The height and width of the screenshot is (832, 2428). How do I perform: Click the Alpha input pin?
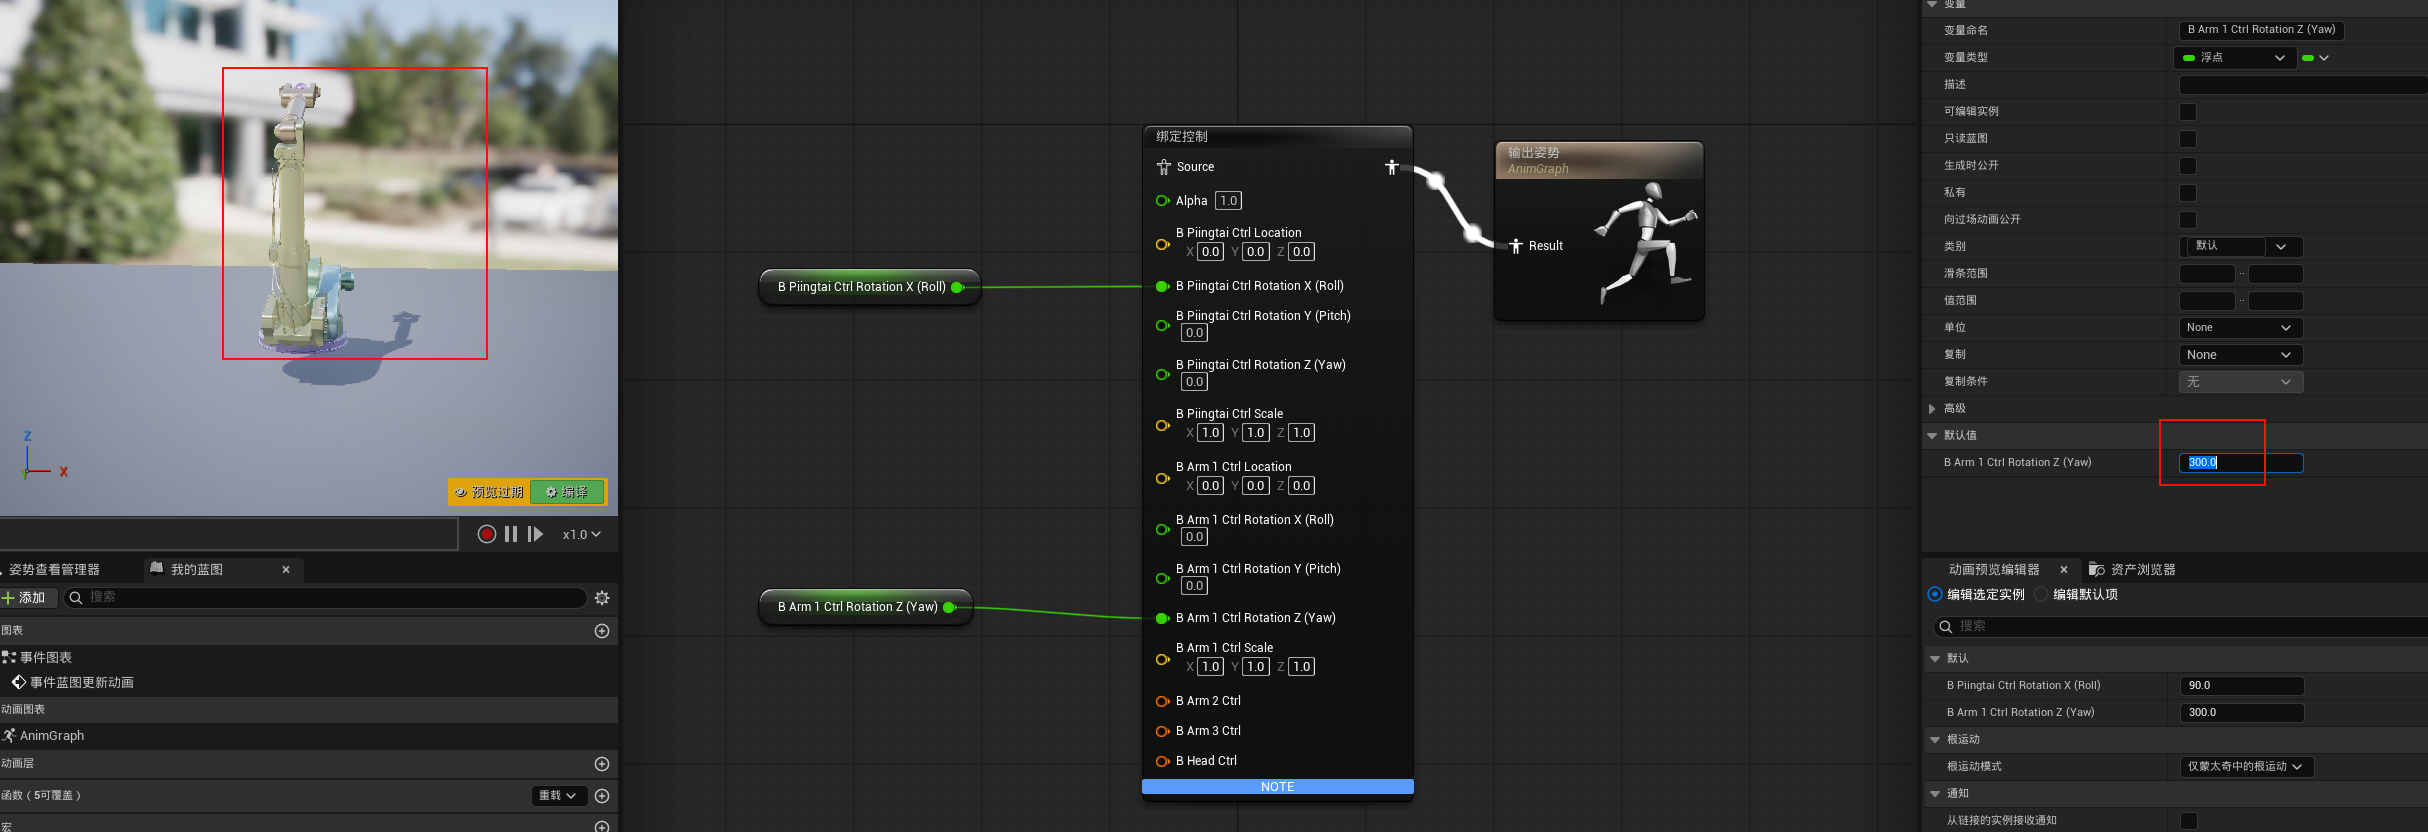[x=1162, y=200]
